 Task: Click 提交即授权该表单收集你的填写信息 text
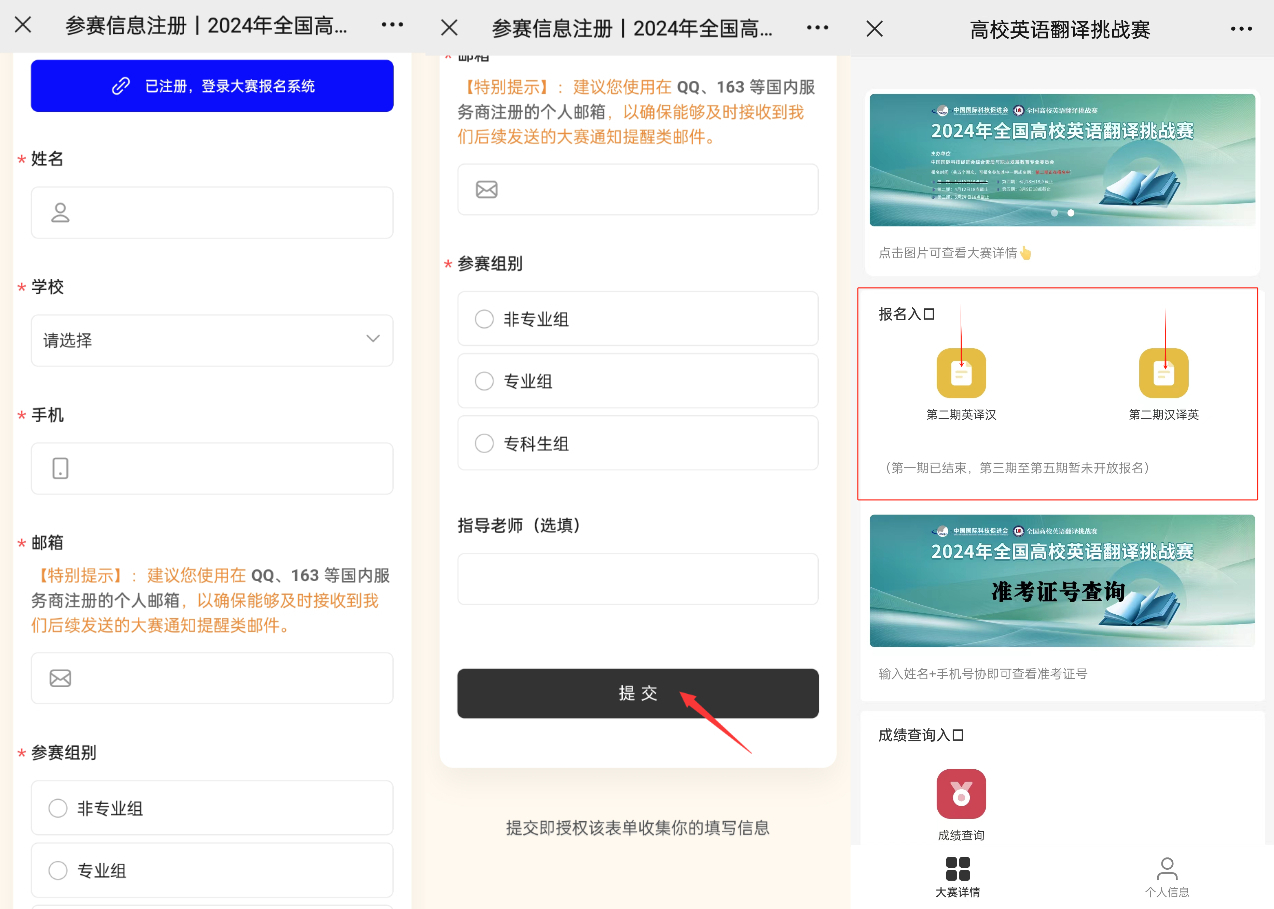pos(638,828)
